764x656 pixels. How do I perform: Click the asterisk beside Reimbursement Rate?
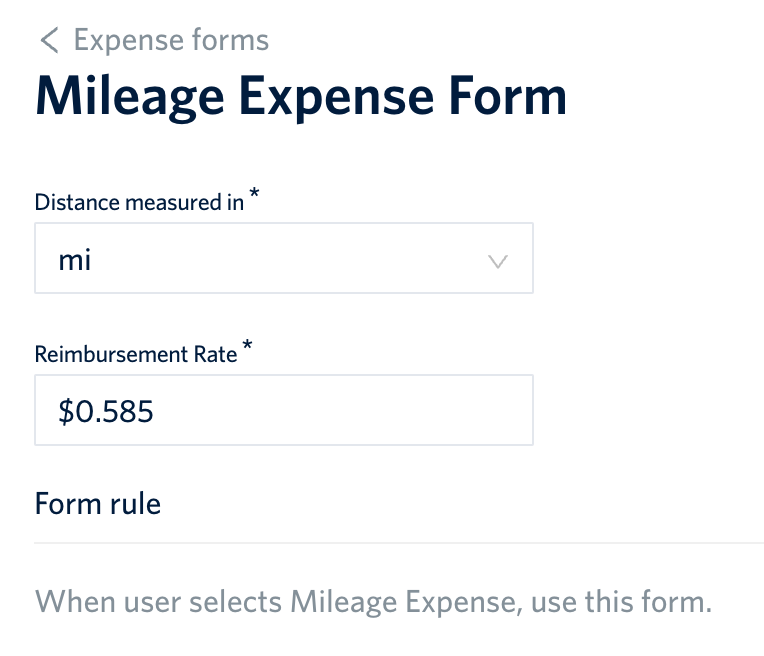click(247, 348)
